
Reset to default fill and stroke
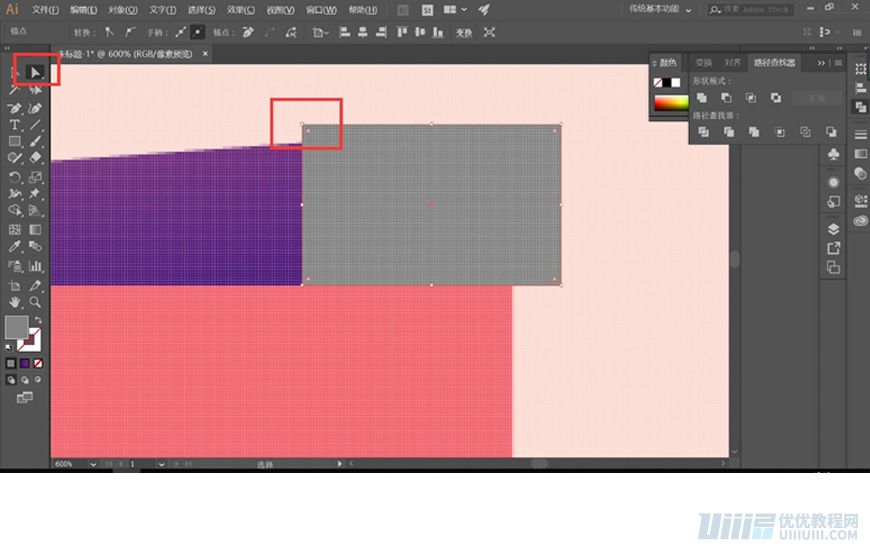tap(9, 347)
